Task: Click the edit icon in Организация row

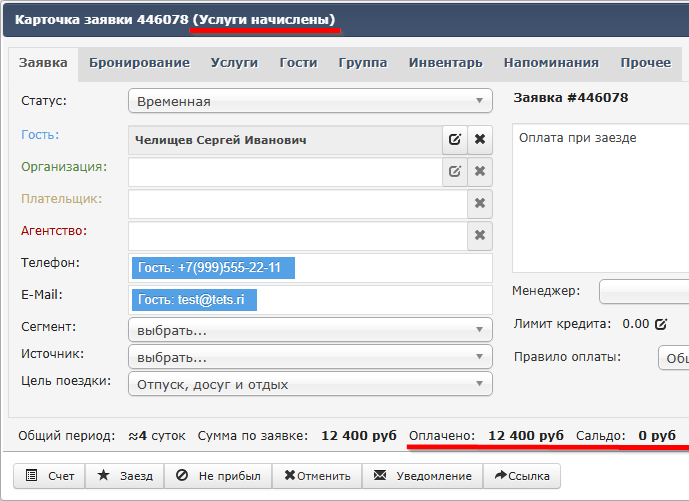Action: click(455, 172)
